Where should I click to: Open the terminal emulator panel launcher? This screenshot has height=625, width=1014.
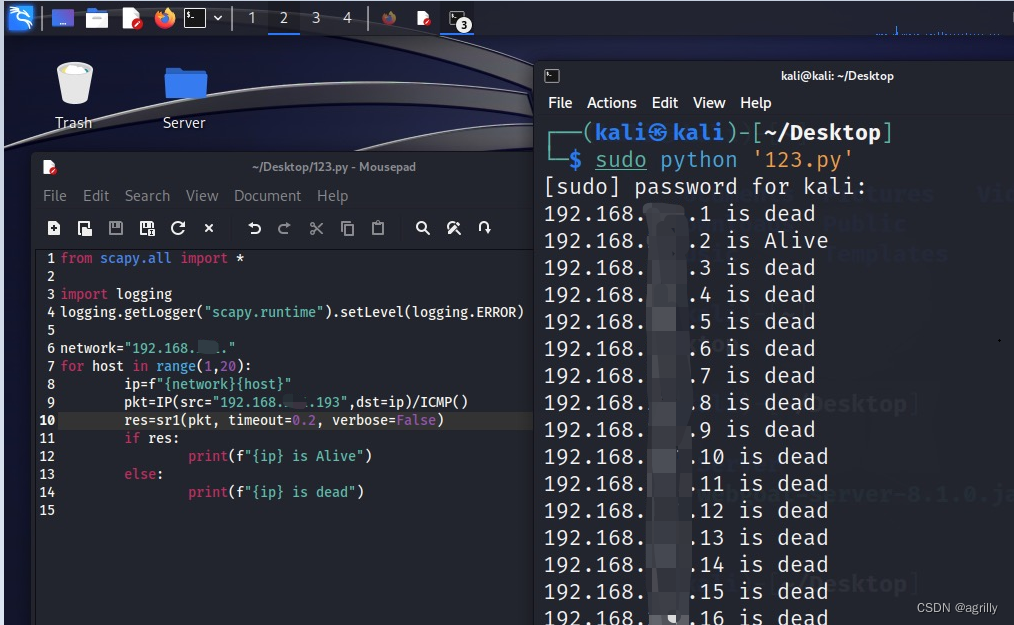[x=195, y=18]
